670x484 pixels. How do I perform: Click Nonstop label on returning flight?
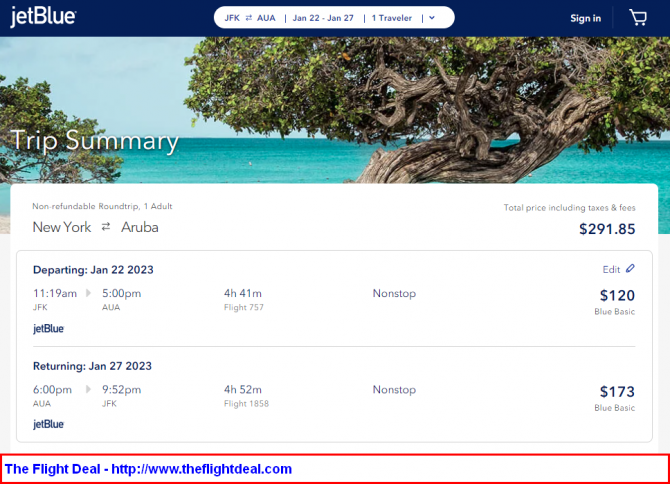pos(394,390)
